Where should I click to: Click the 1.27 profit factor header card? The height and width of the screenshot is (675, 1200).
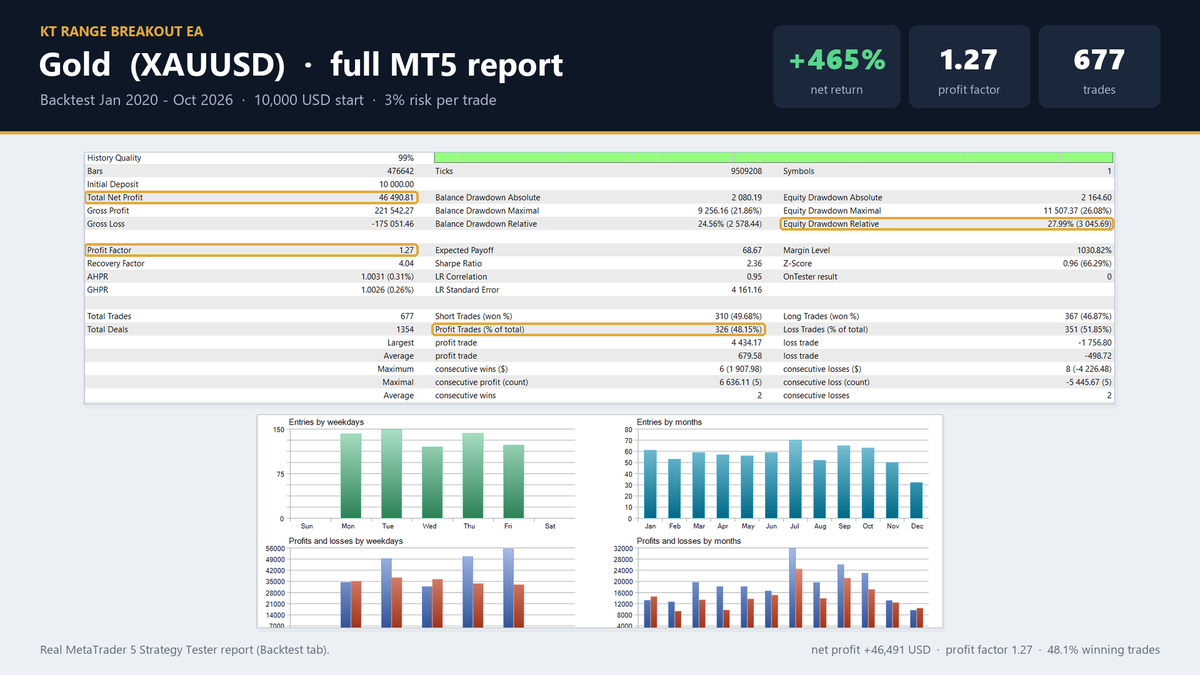tap(969, 67)
